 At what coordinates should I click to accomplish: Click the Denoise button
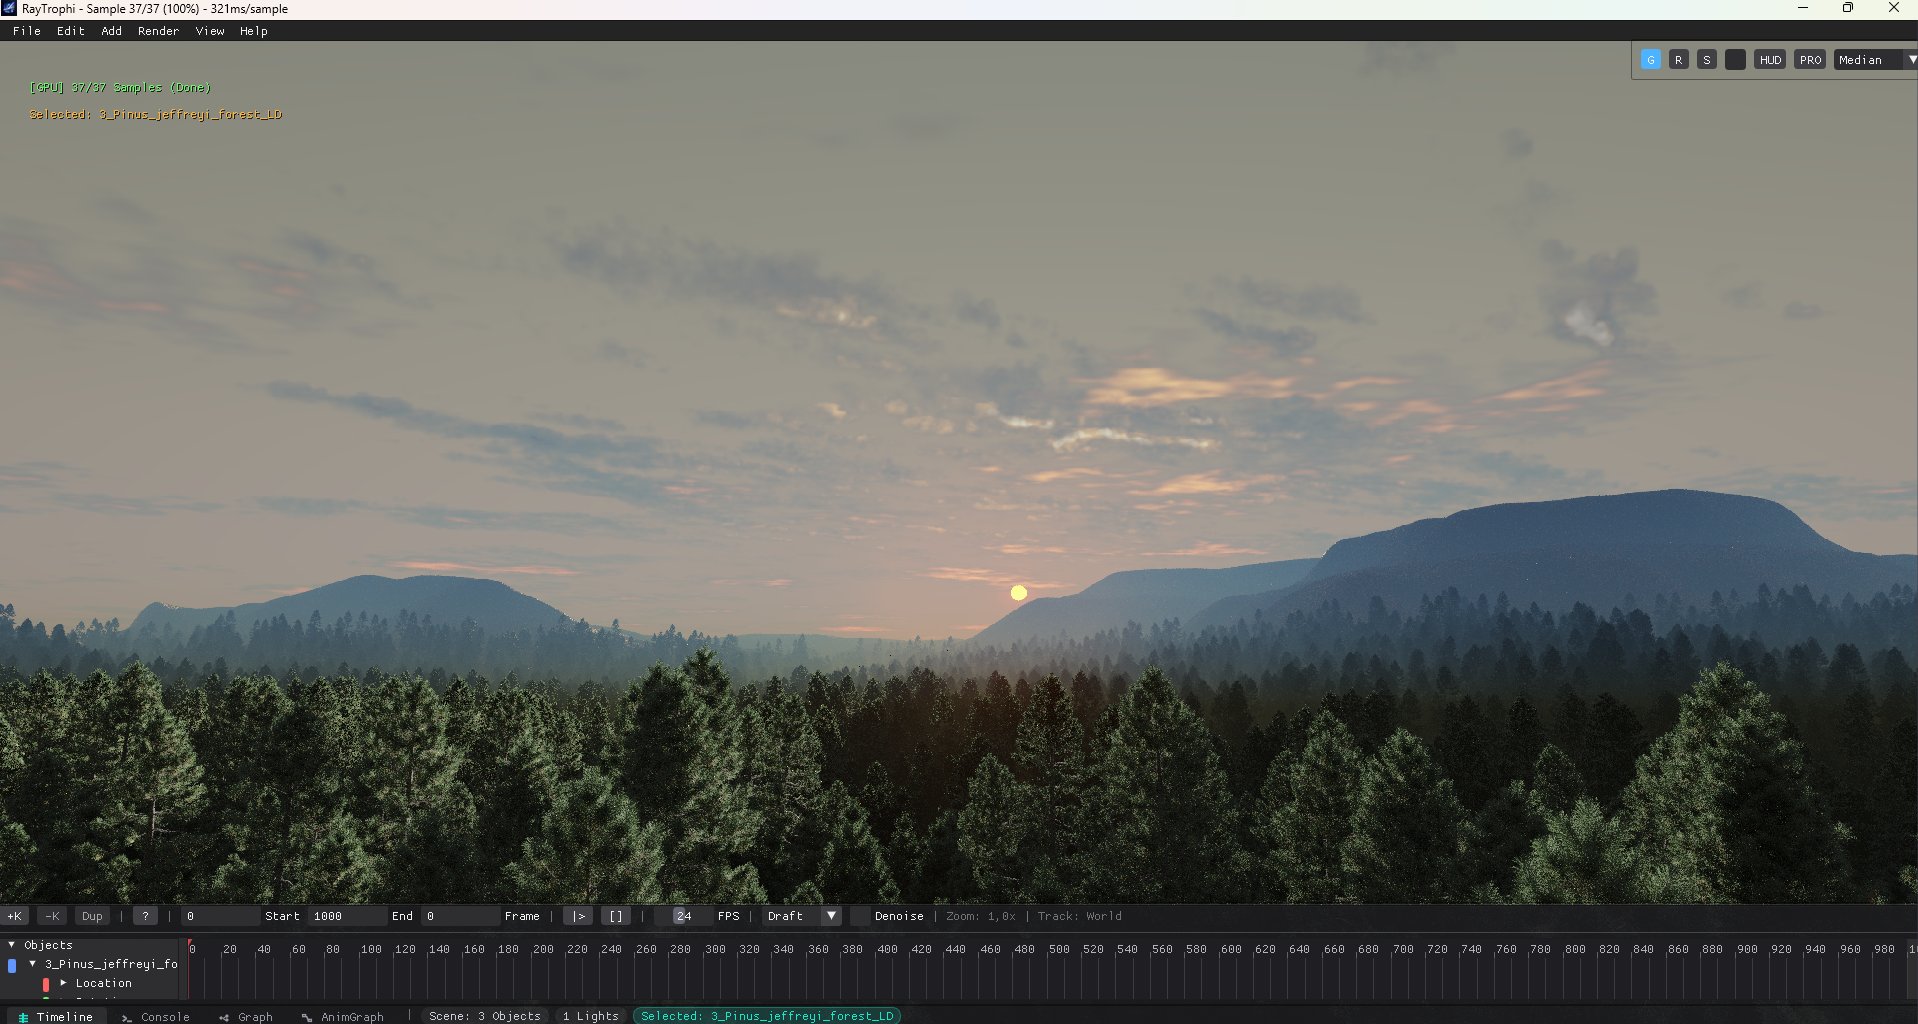pyautogui.click(x=898, y=916)
